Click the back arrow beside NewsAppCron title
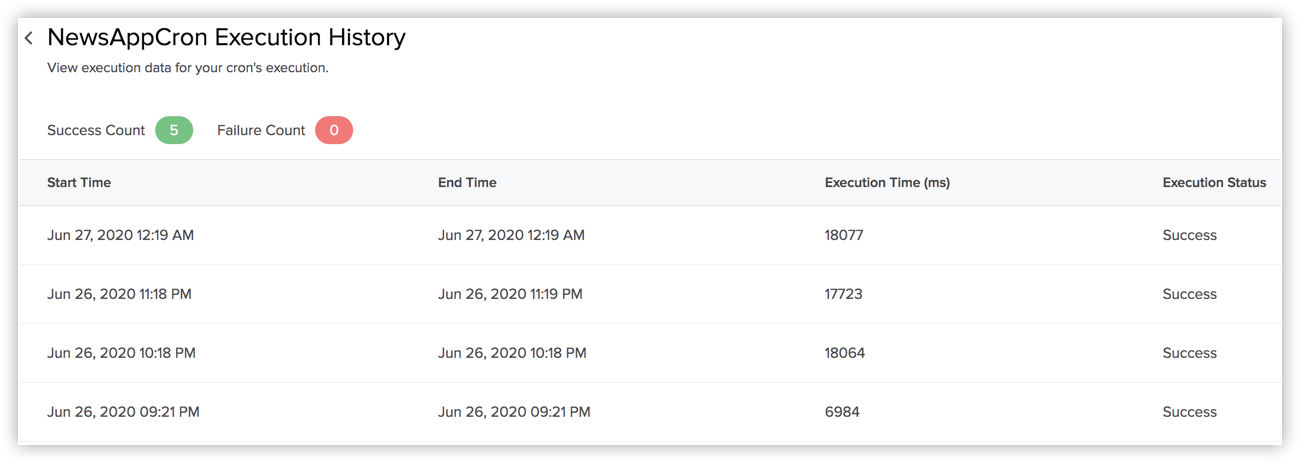The height and width of the screenshot is (463, 1300). (29, 38)
